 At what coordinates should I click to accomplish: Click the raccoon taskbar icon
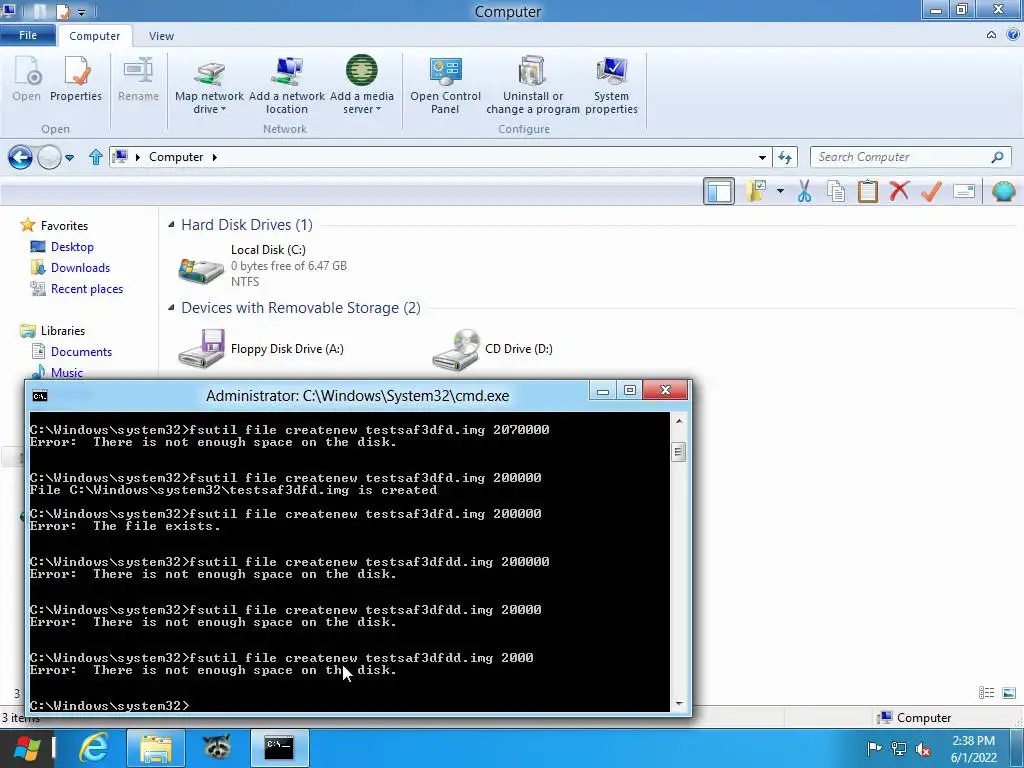217,748
